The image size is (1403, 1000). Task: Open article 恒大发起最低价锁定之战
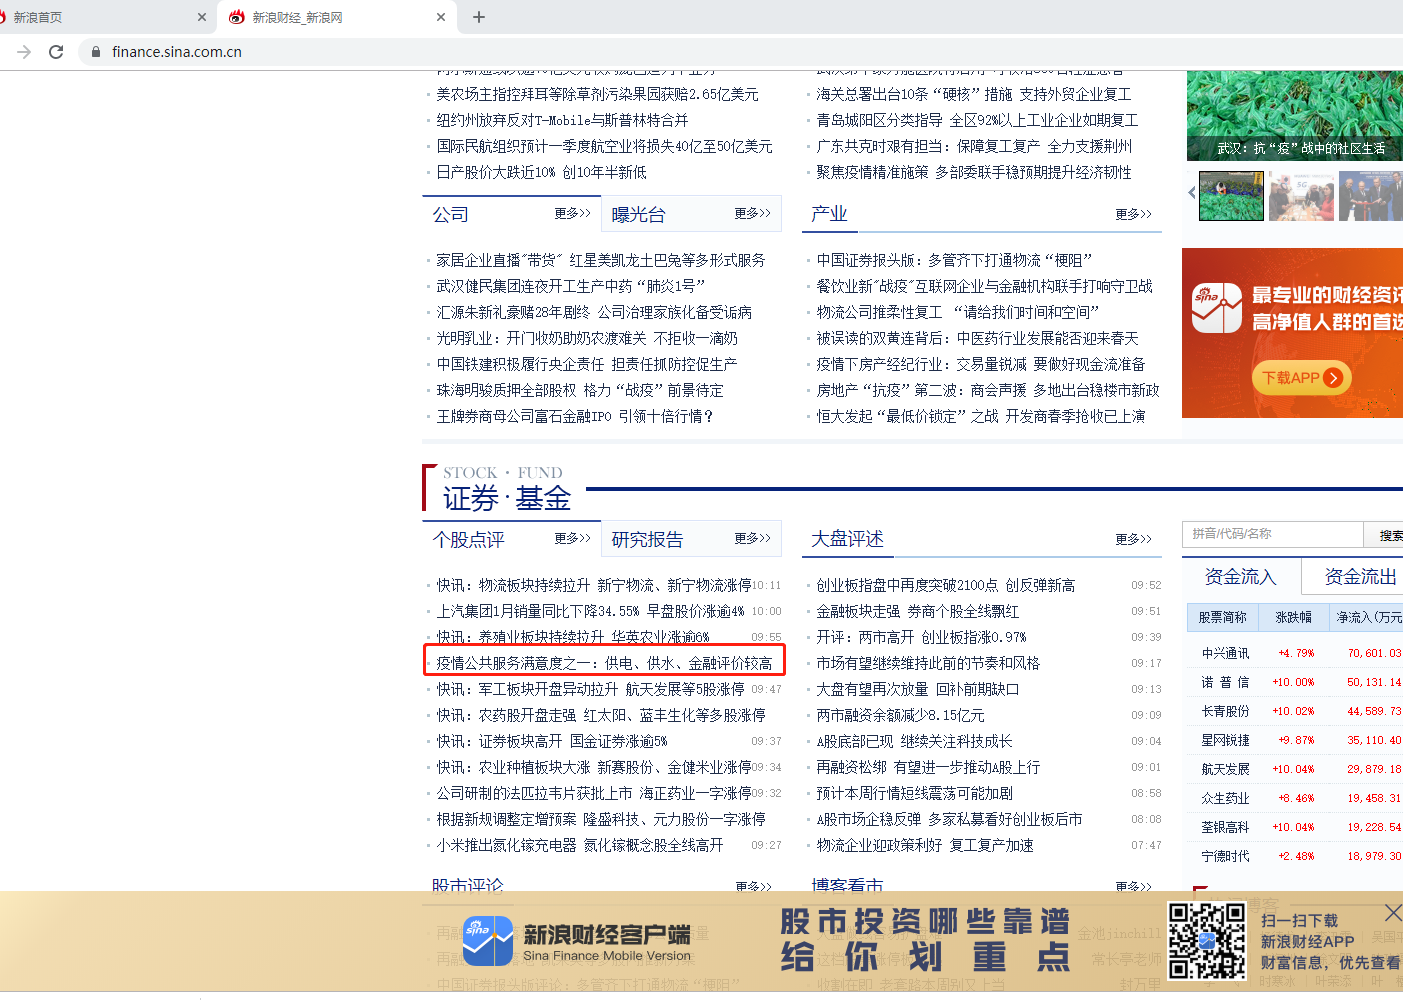981,416
